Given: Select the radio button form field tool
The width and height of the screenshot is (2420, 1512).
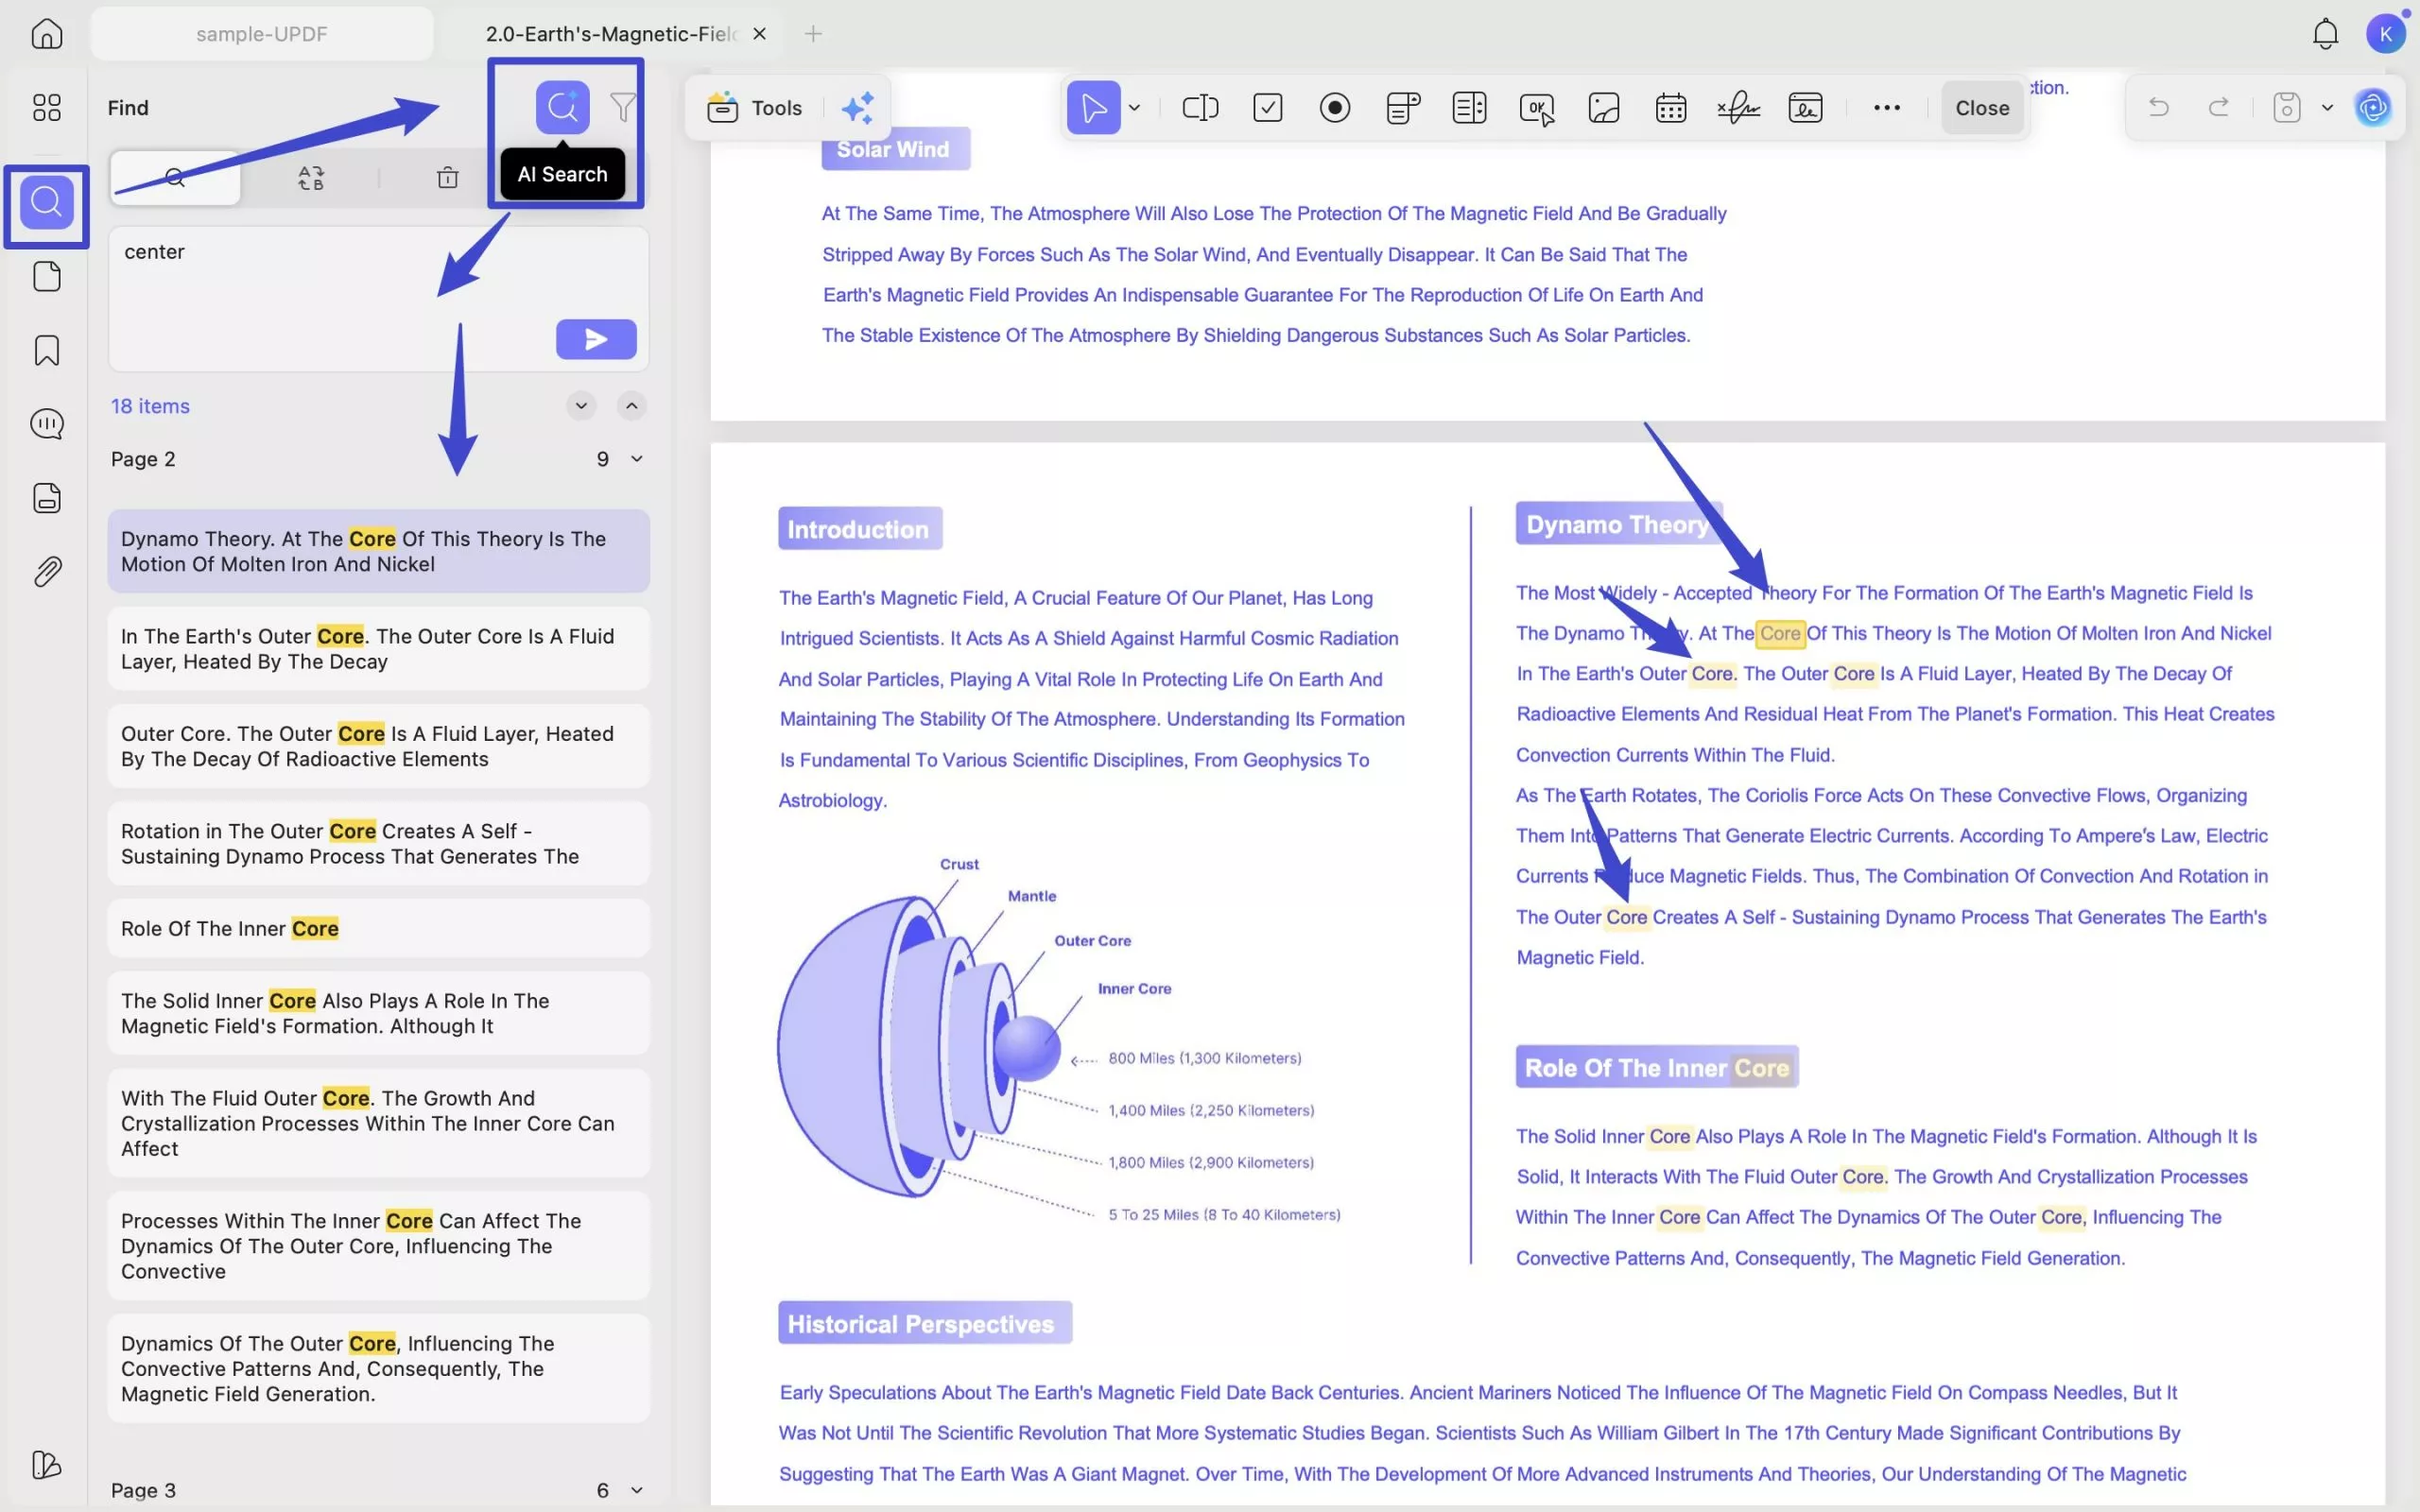Looking at the screenshot, I should pos(1335,107).
